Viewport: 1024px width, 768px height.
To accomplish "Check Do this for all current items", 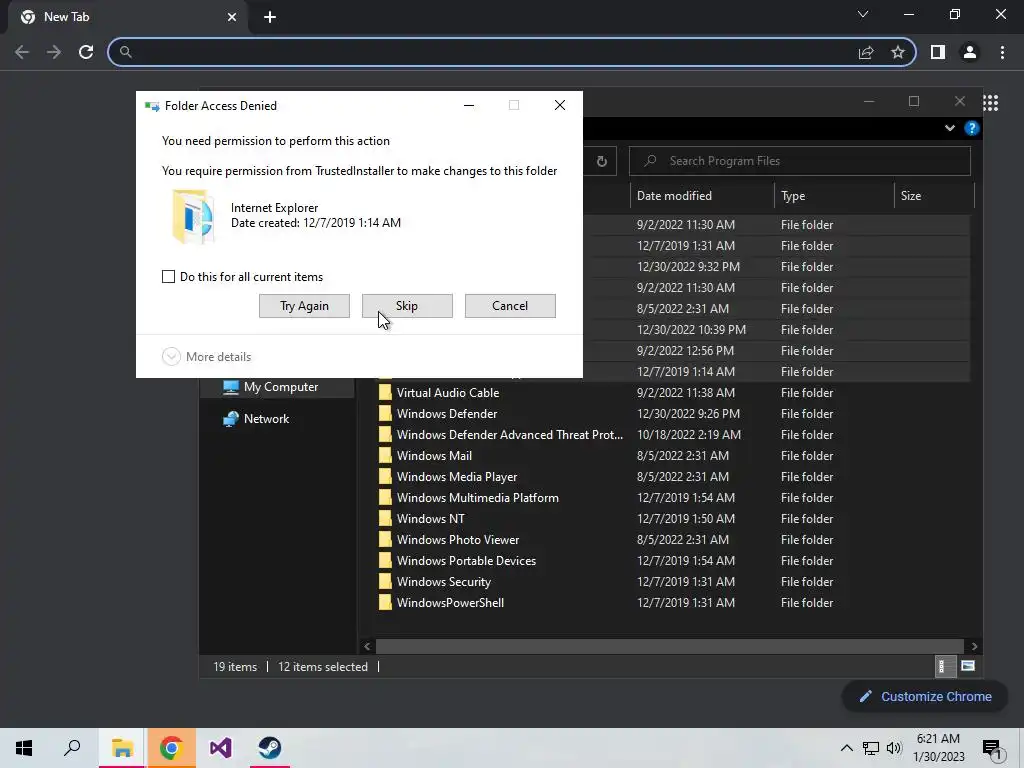I will point(168,277).
